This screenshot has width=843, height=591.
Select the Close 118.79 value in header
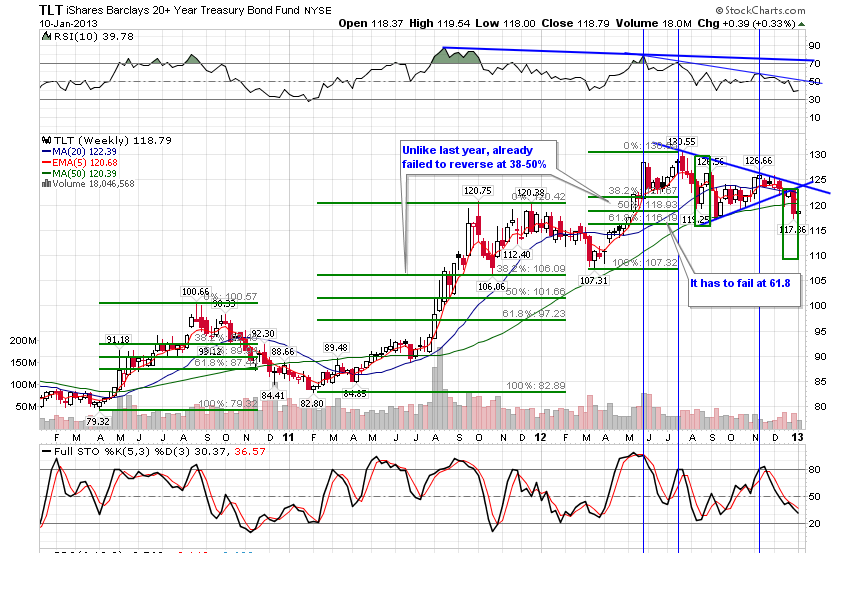pyautogui.click(x=575, y=24)
